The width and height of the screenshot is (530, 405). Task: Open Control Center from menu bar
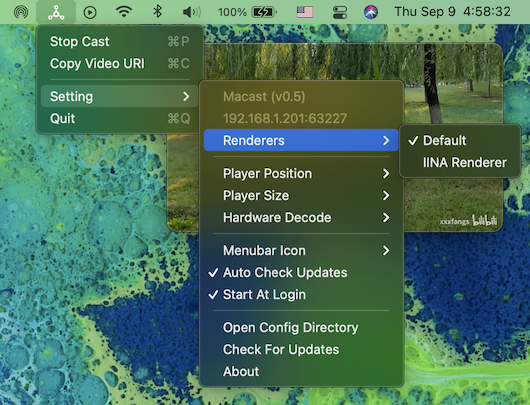point(340,13)
